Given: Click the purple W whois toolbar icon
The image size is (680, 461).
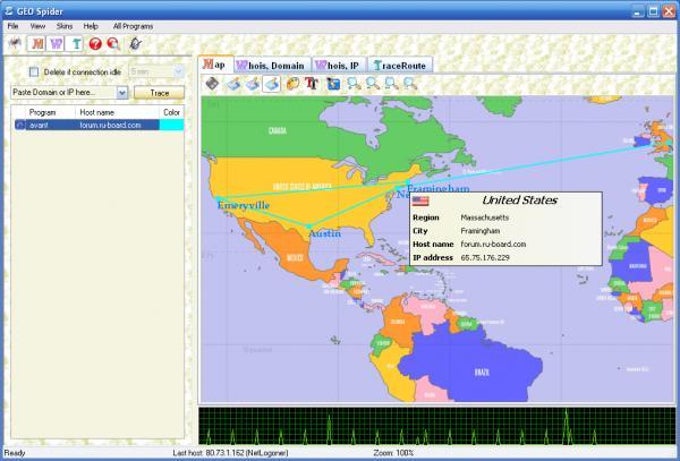Looking at the screenshot, I should 56,44.
